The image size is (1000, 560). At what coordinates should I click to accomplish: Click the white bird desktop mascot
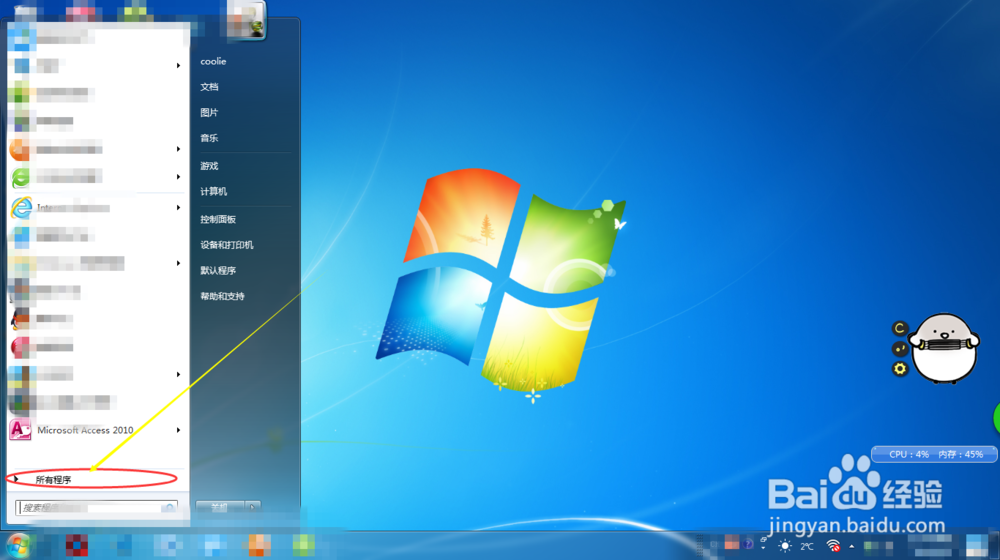[x=945, y=348]
